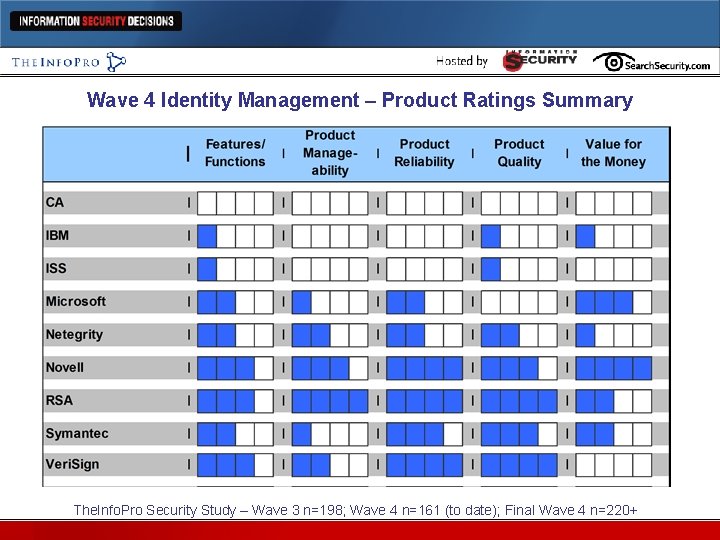Select the Novell row label

(x=65, y=368)
